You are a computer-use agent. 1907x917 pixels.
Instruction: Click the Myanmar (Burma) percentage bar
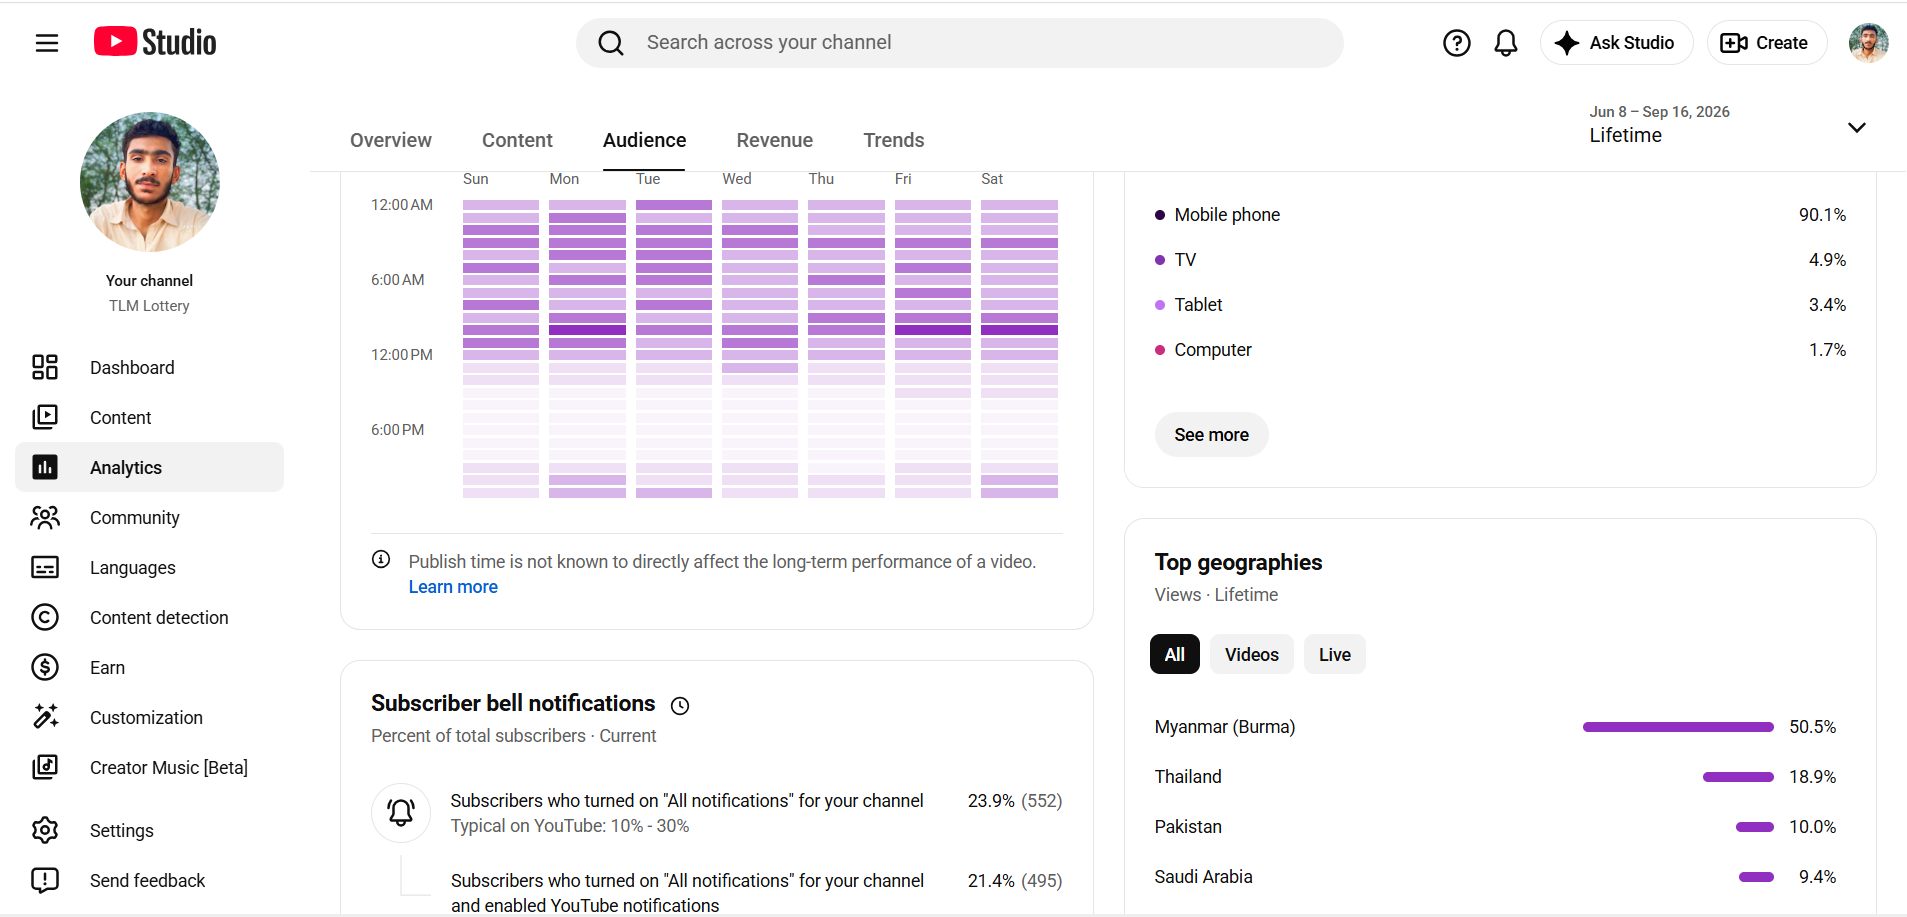[x=1678, y=727]
